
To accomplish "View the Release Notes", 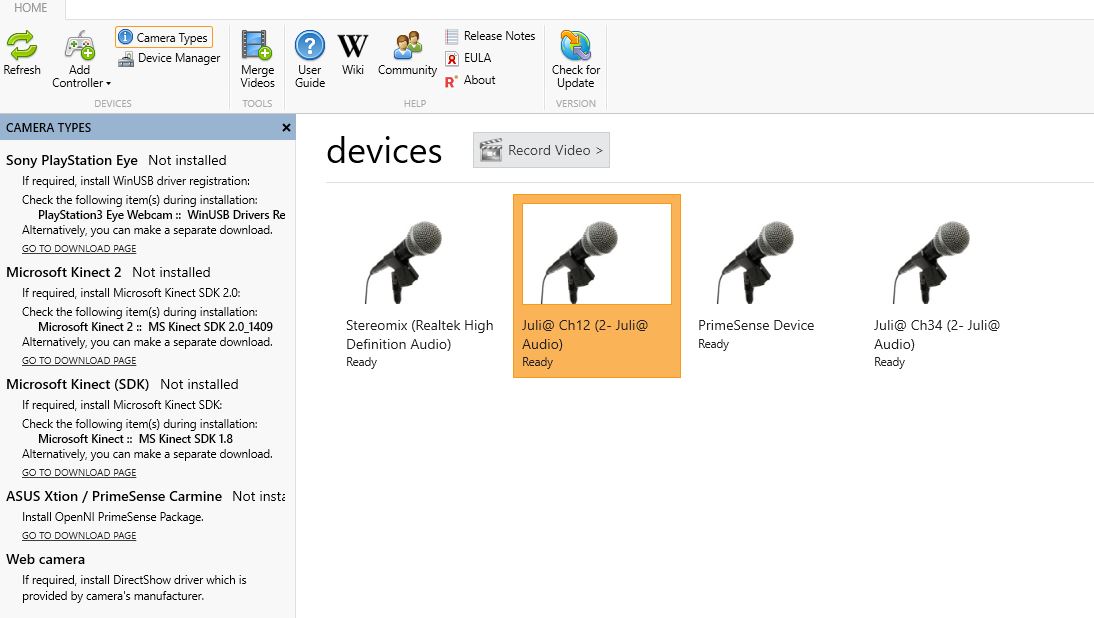I will pyautogui.click(x=490, y=36).
